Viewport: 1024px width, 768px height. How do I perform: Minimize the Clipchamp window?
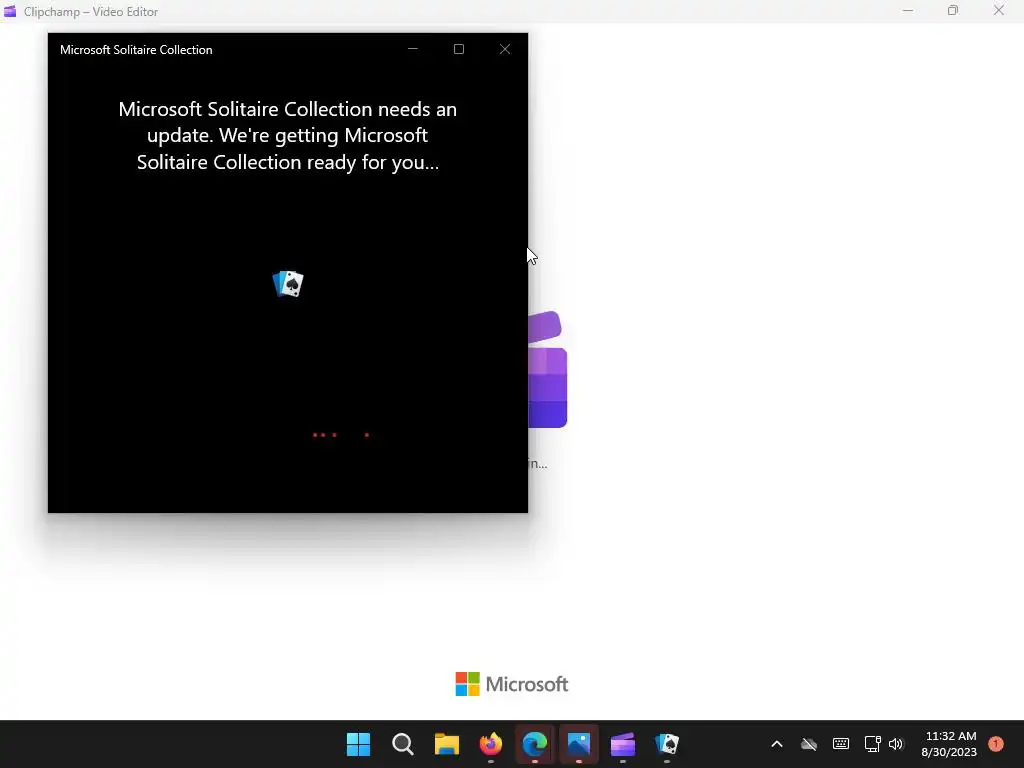(908, 11)
